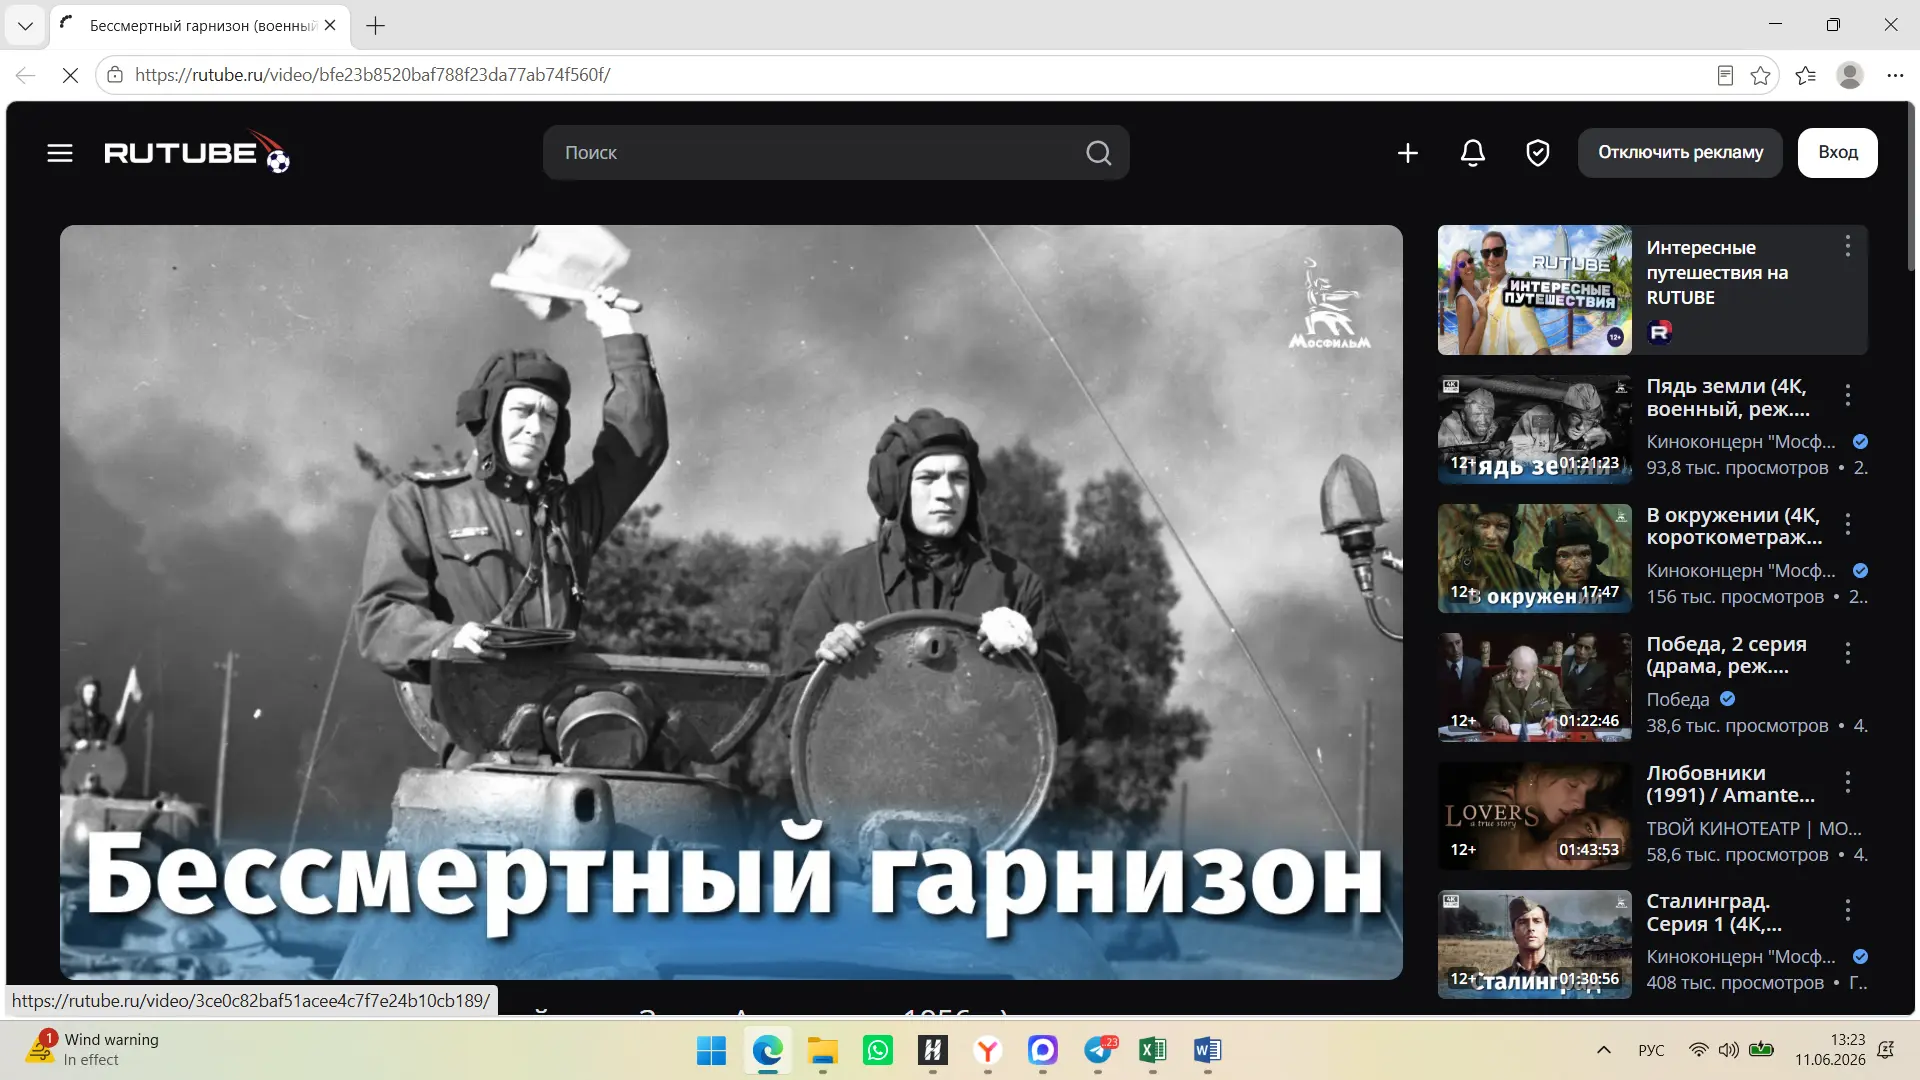This screenshot has height=1080, width=1920.
Task: Open title link Любовники (1991) / Amante
Action: coord(1730,784)
